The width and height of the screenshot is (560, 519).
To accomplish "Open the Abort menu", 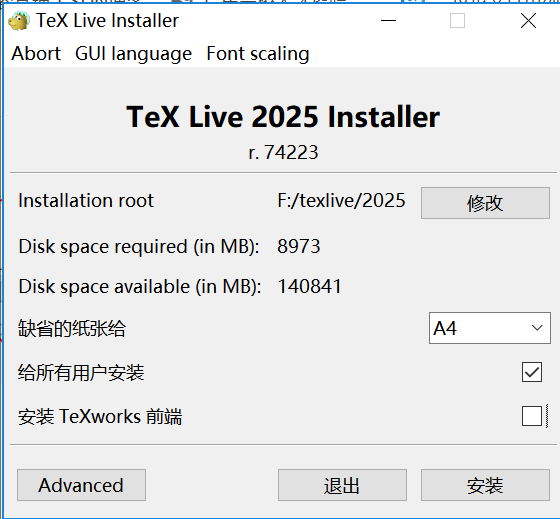I will point(36,54).
